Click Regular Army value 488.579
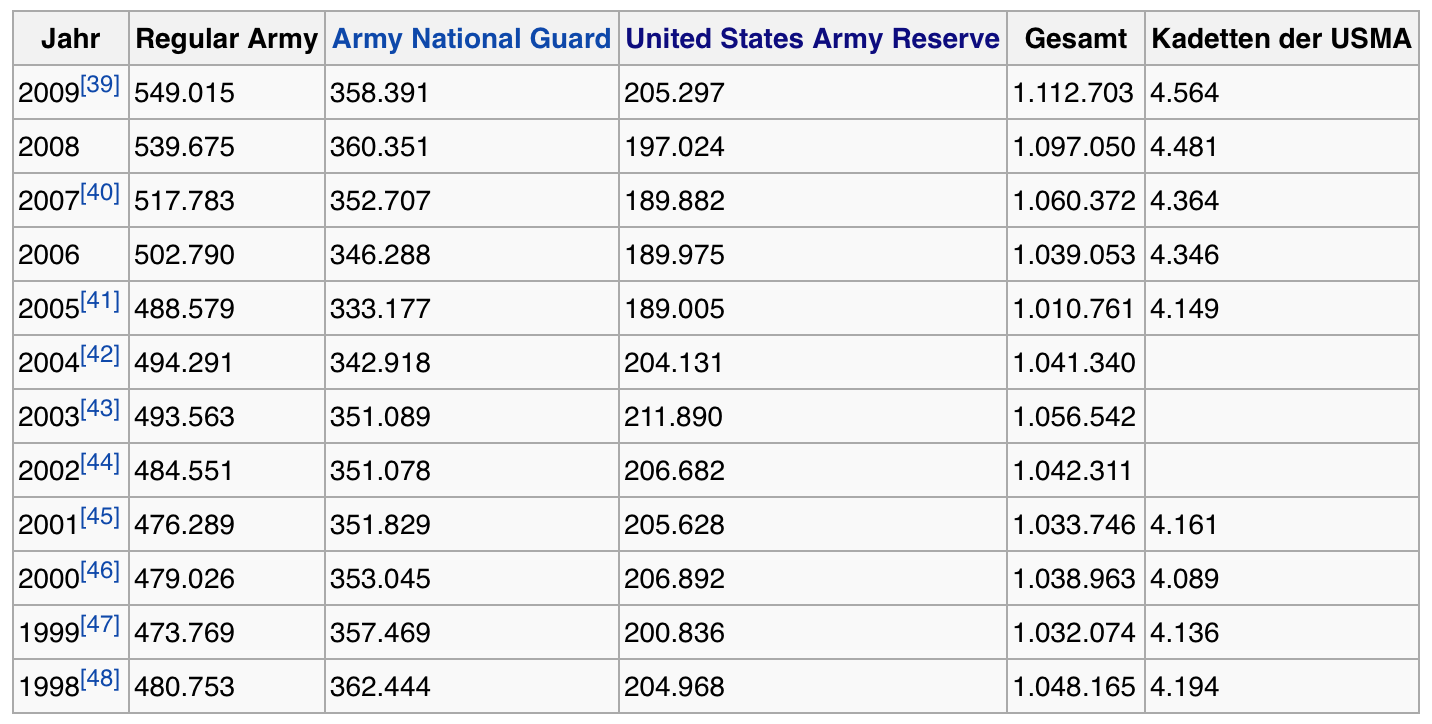Screen dimensions: 1432x724 point(185,309)
